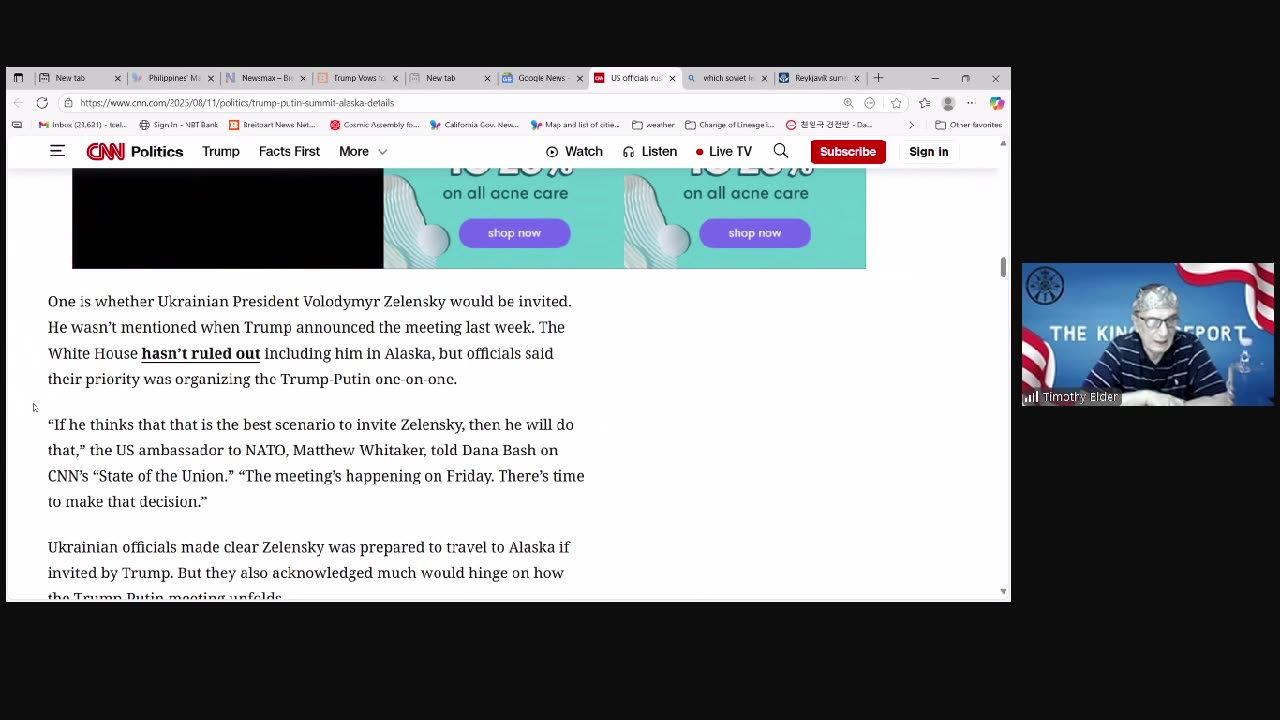1280x720 pixels.
Task: Open browser settings three-dot menu
Action: point(971,103)
